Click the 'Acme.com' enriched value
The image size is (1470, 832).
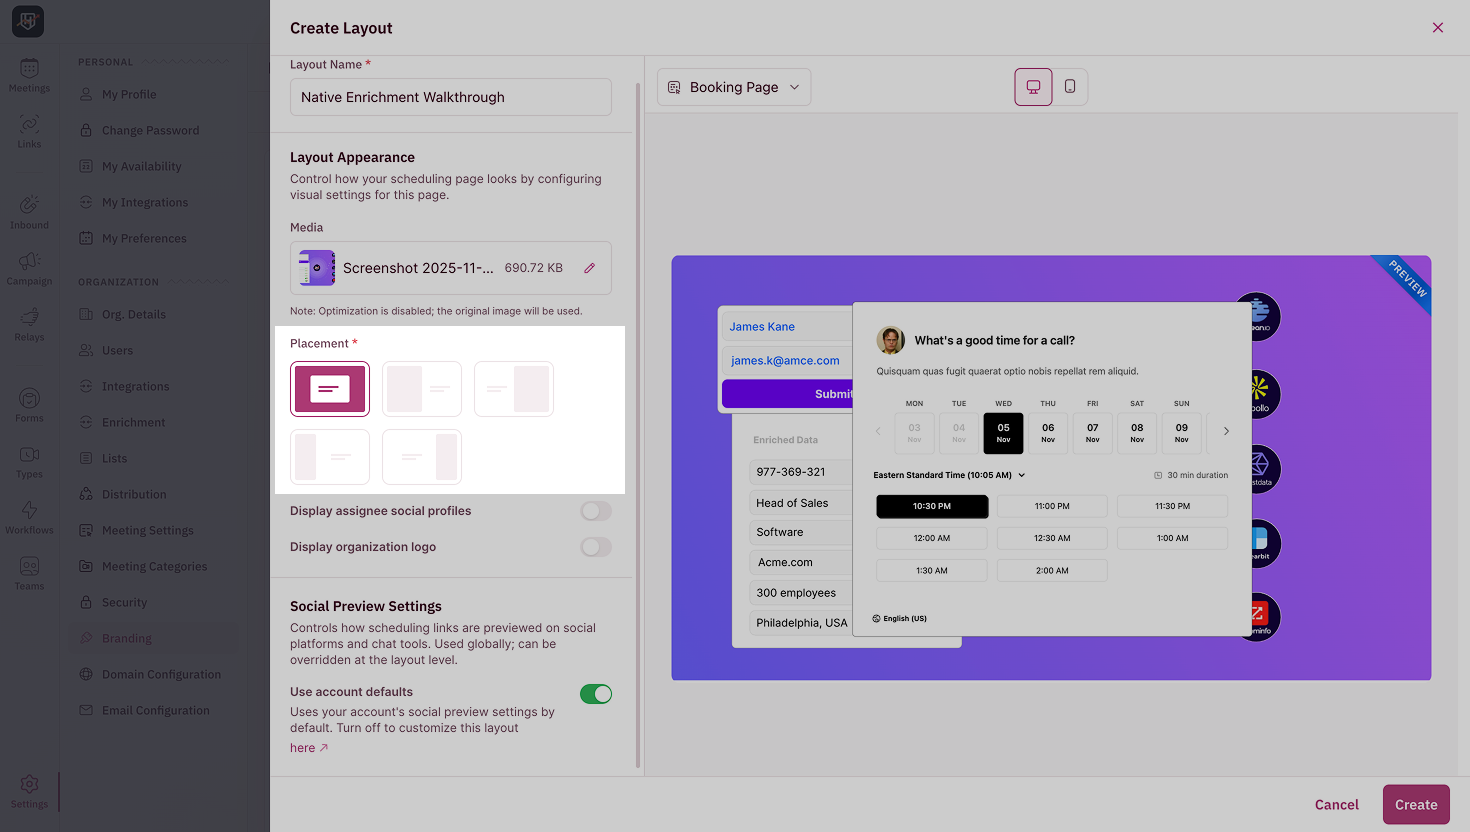pyautogui.click(x=800, y=562)
